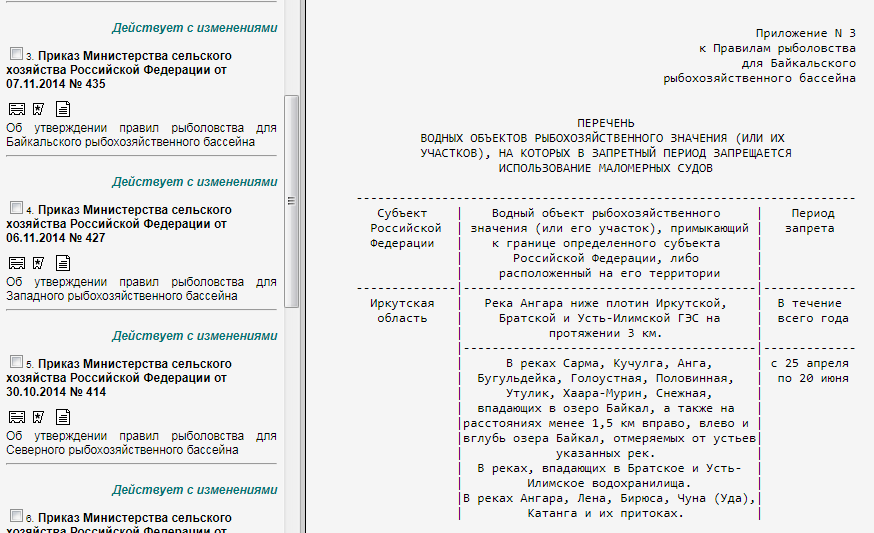The width and height of the screenshot is (874, 533).
Task: Tick the checkbox for result 3, order № 435
Action: tap(15, 53)
